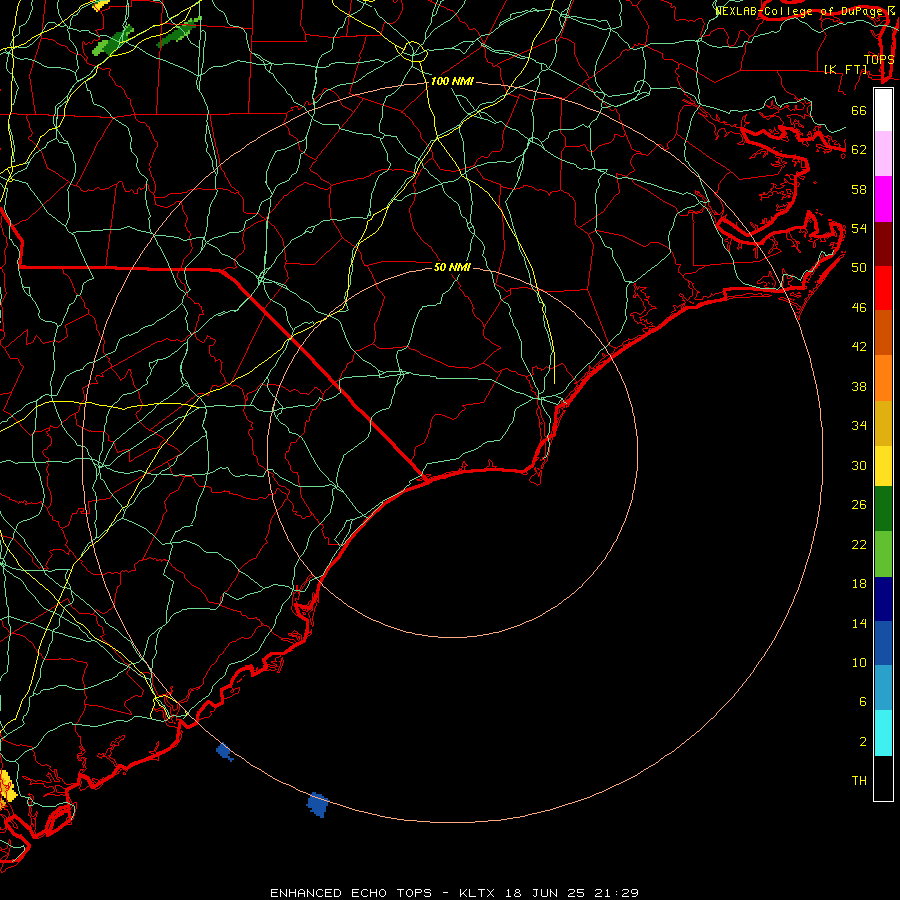This screenshot has width=900, height=900.
Task: Select the dark green legend swatch
Action: coord(883,509)
